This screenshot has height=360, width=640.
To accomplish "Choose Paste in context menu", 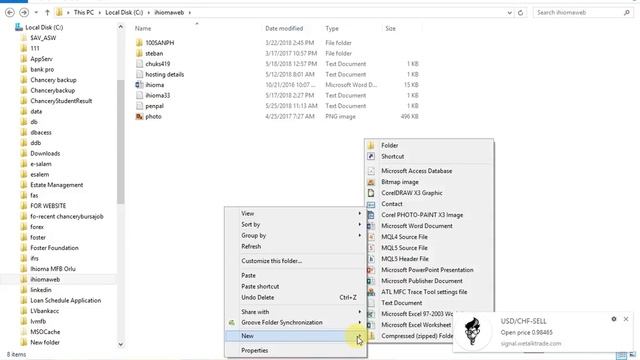I will coord(296,276).
